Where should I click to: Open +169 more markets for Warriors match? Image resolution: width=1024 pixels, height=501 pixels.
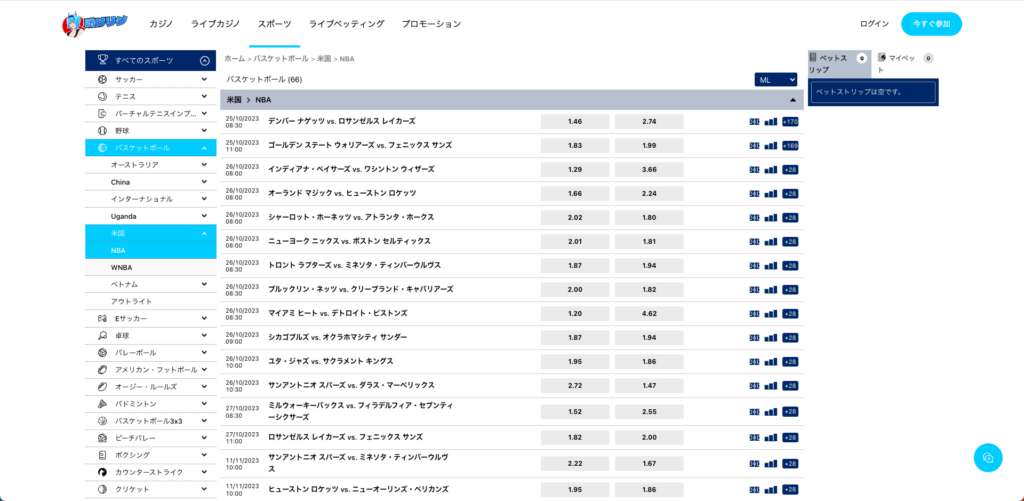(790, 146)
